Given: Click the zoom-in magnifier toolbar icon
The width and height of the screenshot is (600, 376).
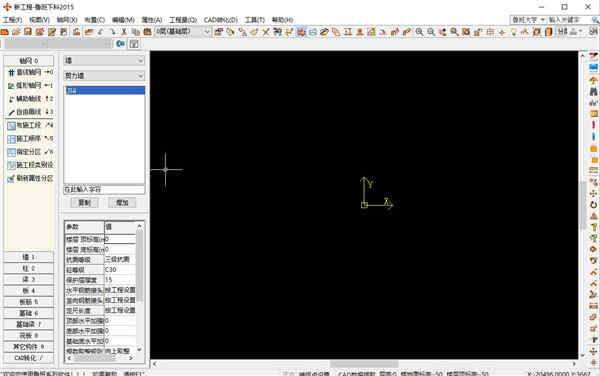Looking at the screenshot, I should [x=419, y=32].
